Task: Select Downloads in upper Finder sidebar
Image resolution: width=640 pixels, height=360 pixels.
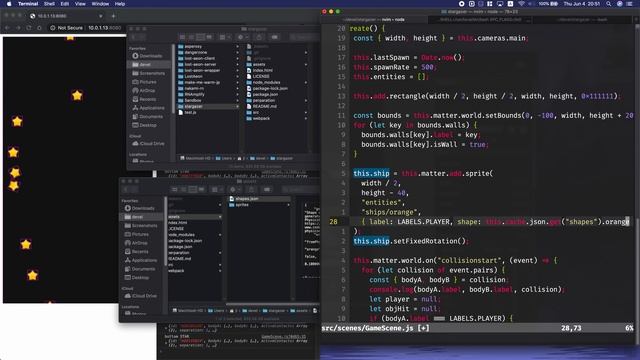Action: [147, 56]
